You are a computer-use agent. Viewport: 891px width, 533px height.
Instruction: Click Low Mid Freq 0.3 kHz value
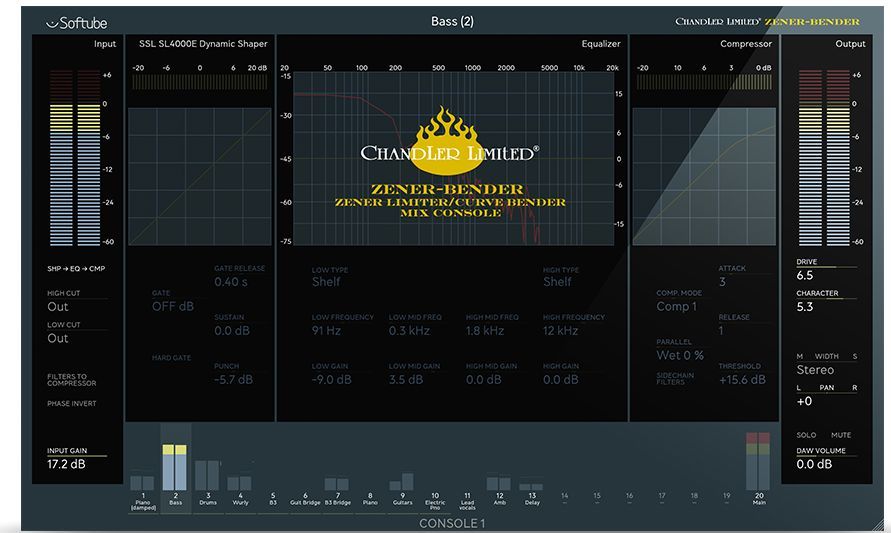(409, 331)
